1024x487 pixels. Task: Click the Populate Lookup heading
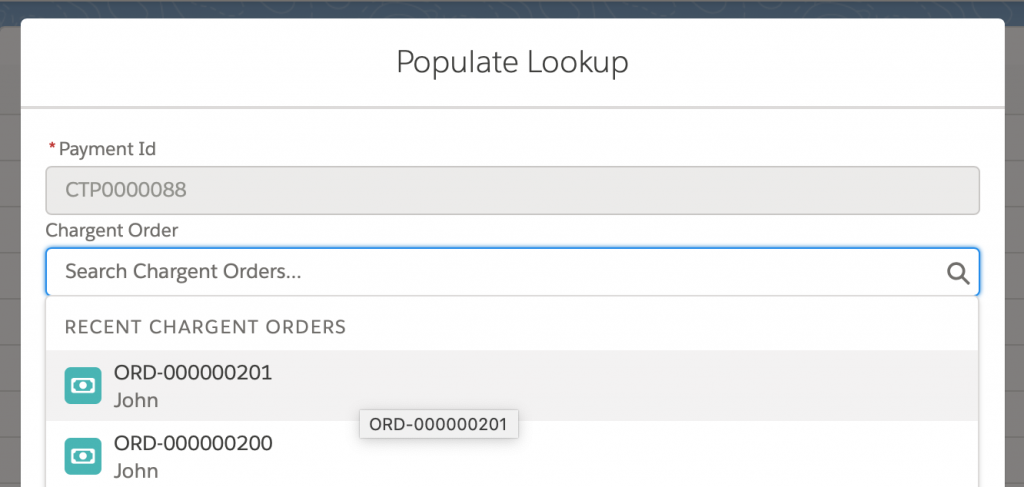(512, 62)
